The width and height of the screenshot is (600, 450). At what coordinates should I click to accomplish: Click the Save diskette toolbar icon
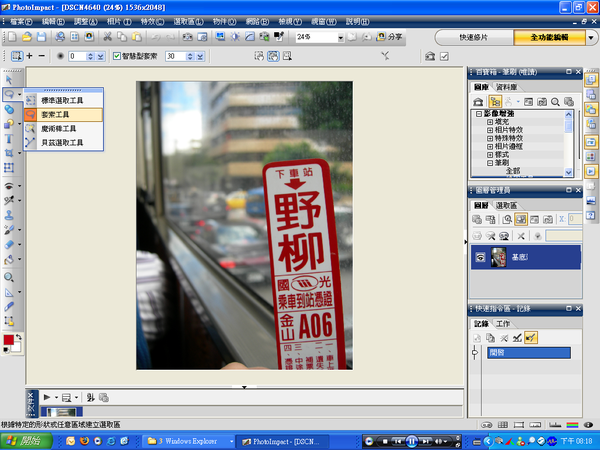pos(41,37)
